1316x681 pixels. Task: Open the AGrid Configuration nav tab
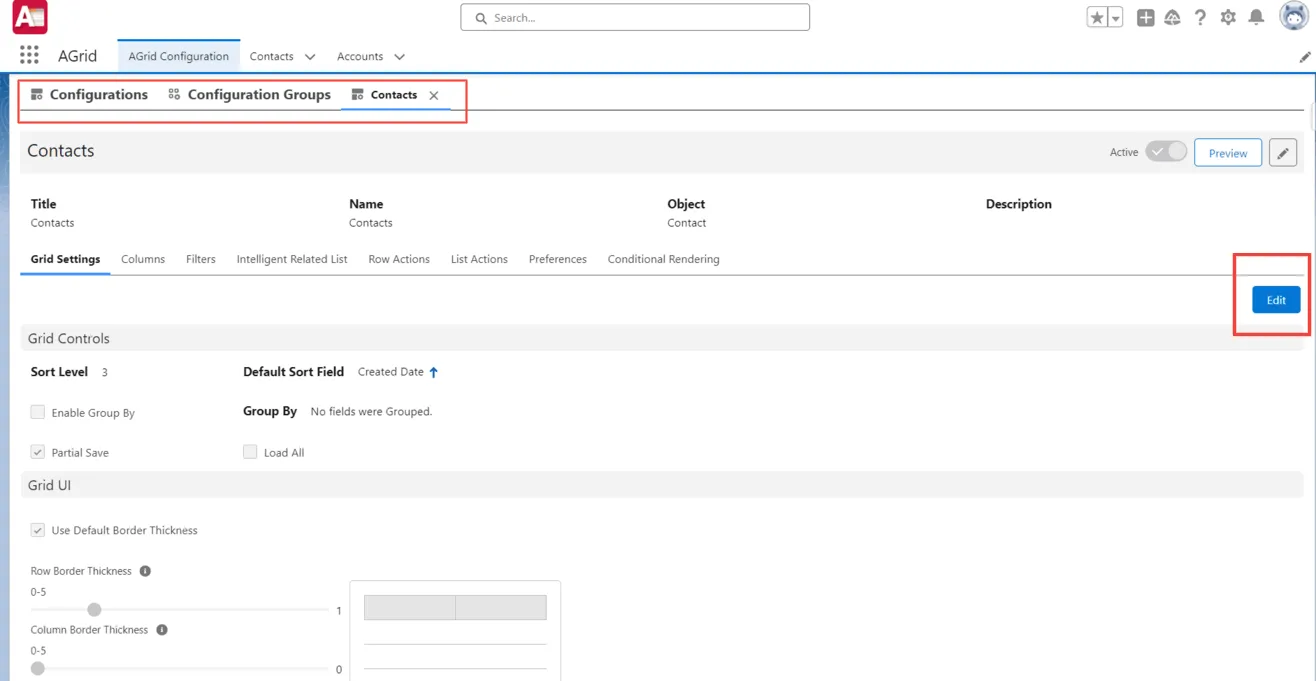[179, 57]
